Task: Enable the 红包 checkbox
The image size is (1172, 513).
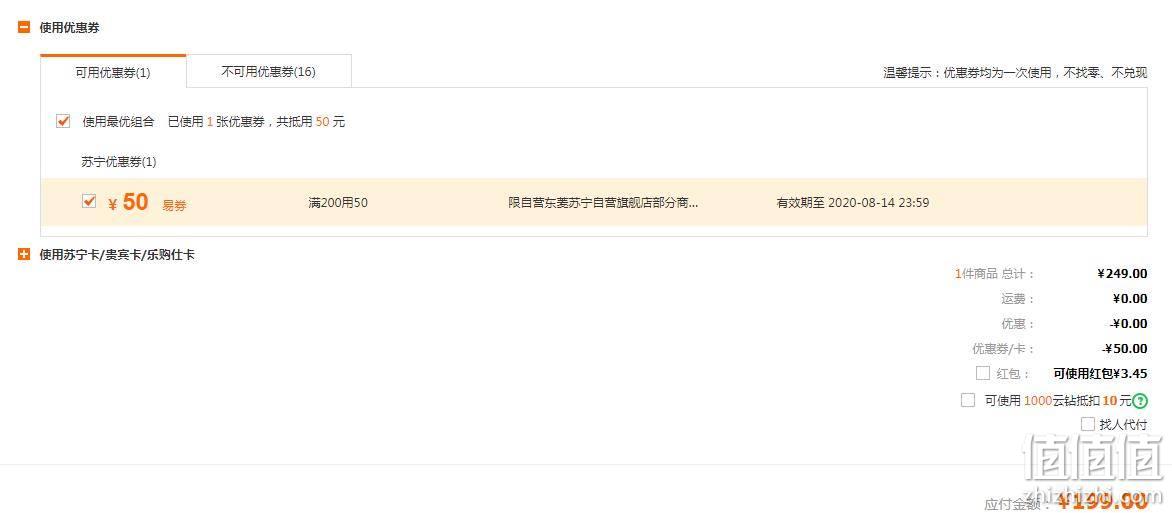Action: pos(983,373)
